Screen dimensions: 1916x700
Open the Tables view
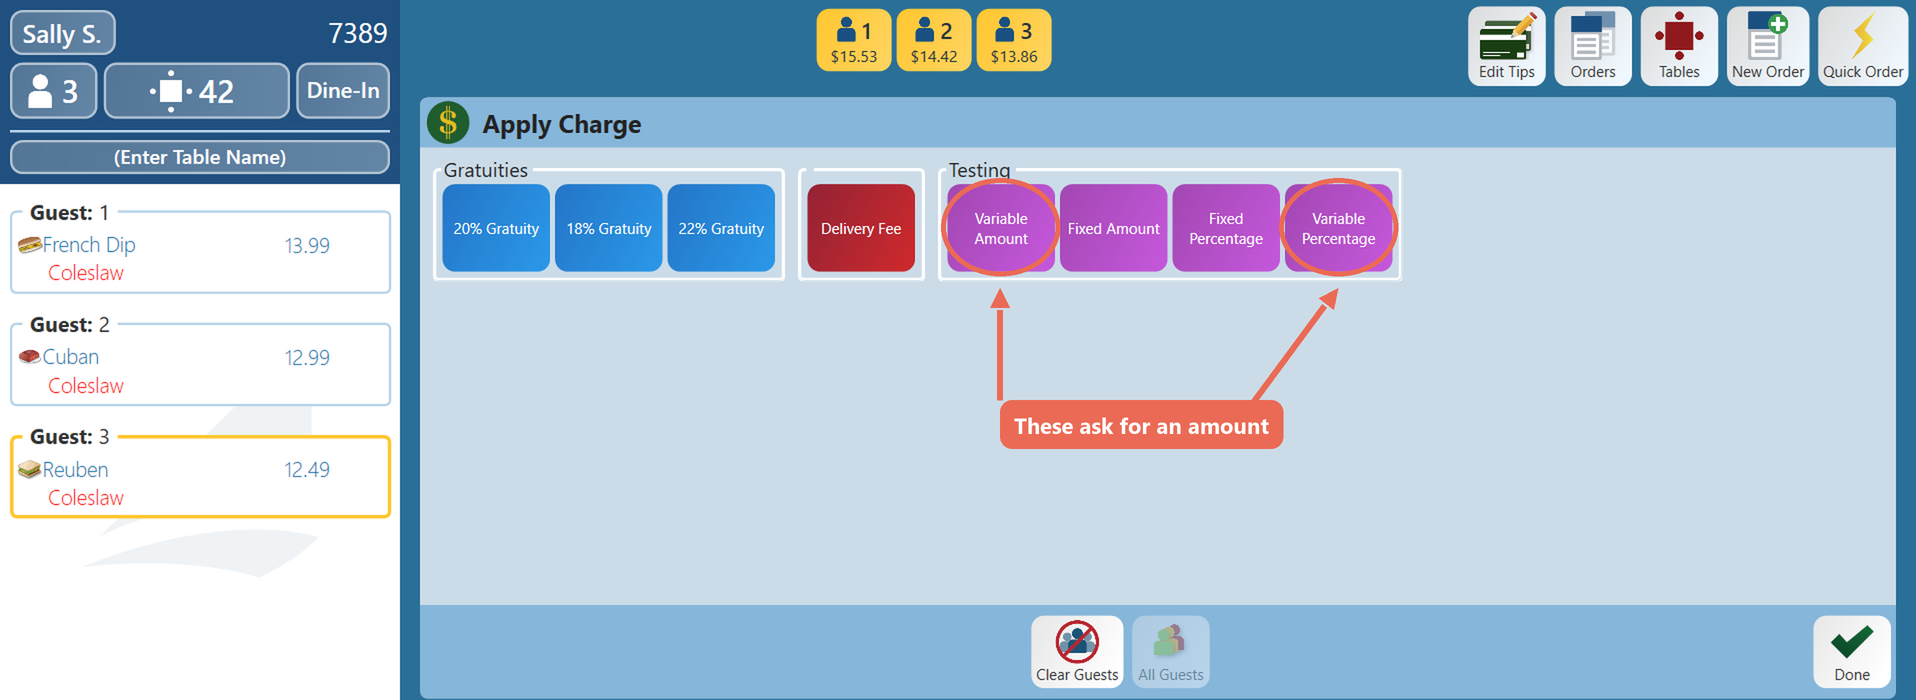point(1679,46)
